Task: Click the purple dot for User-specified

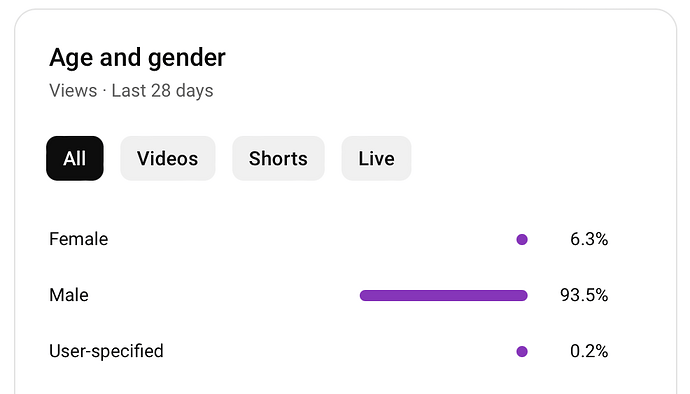Action: (x=522, y=351)
